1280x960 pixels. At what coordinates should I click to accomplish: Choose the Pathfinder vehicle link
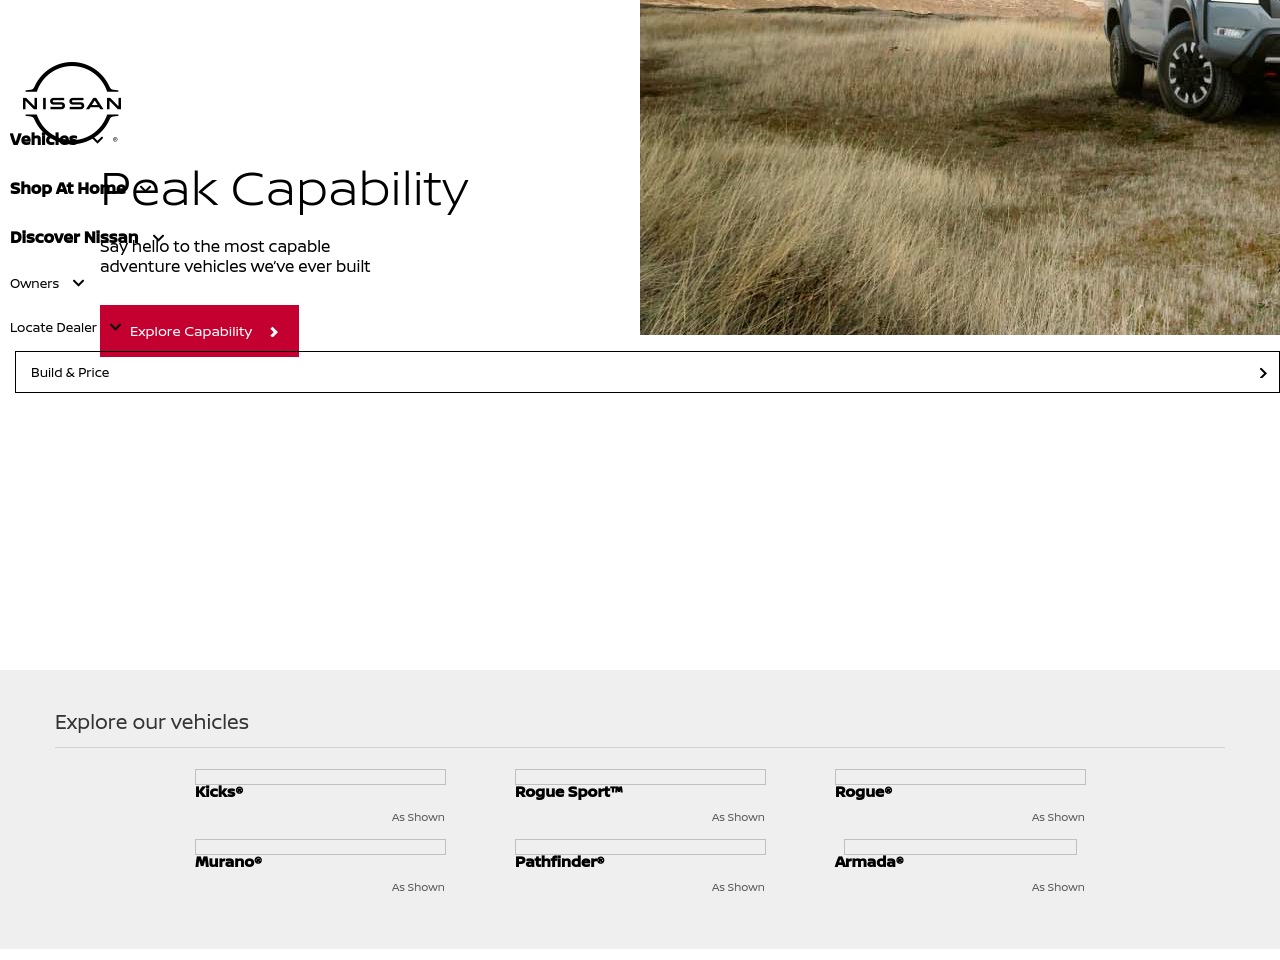[x=560, y=861]
